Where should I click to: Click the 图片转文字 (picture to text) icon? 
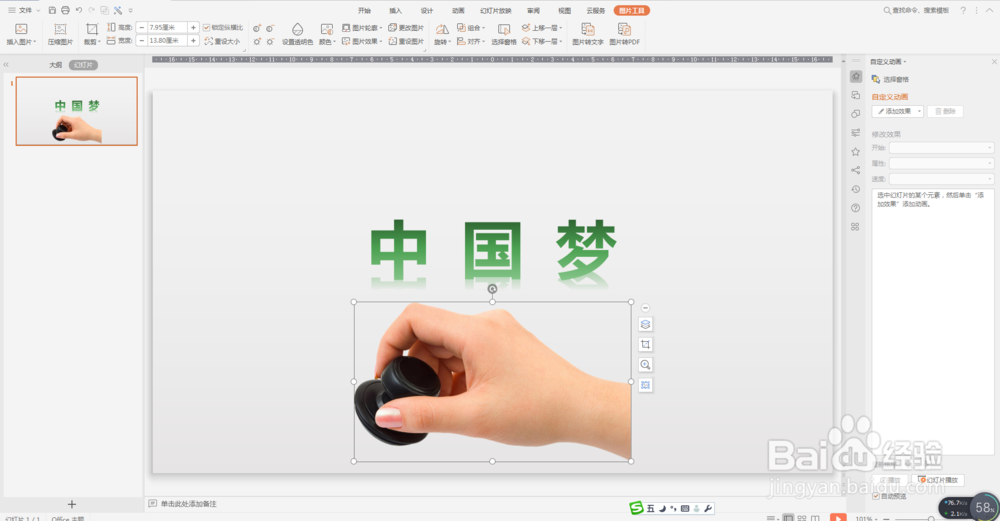click(x=587, y=29)
